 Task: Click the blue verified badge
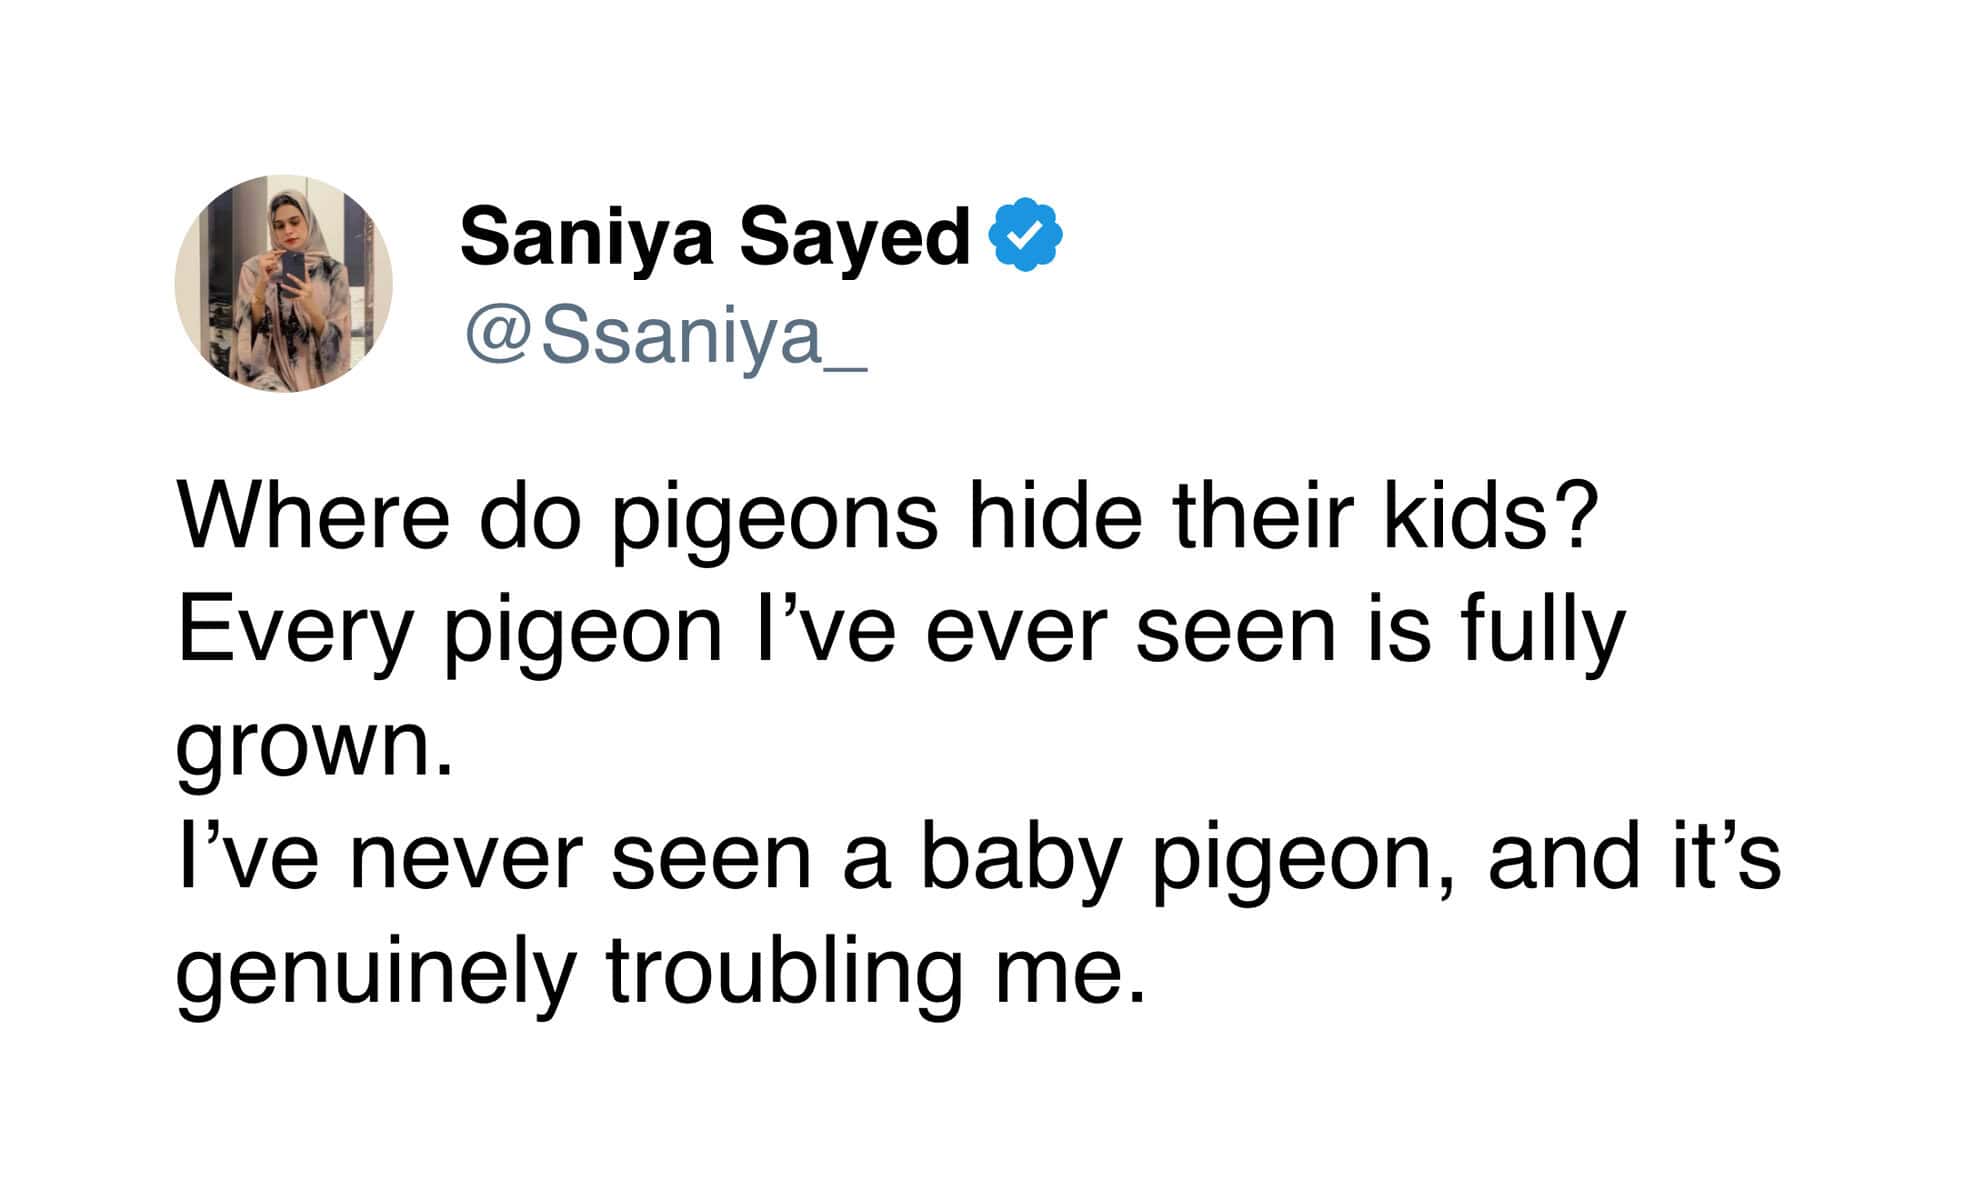pos(1025,235)
